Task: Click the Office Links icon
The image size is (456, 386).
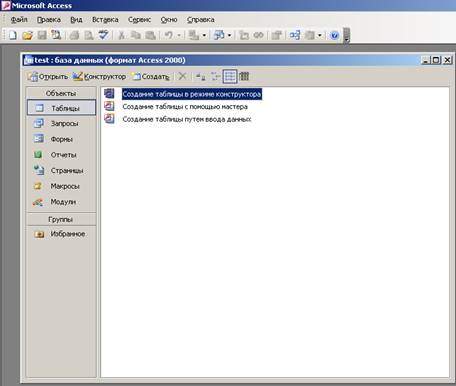Action: pos(194,35)
